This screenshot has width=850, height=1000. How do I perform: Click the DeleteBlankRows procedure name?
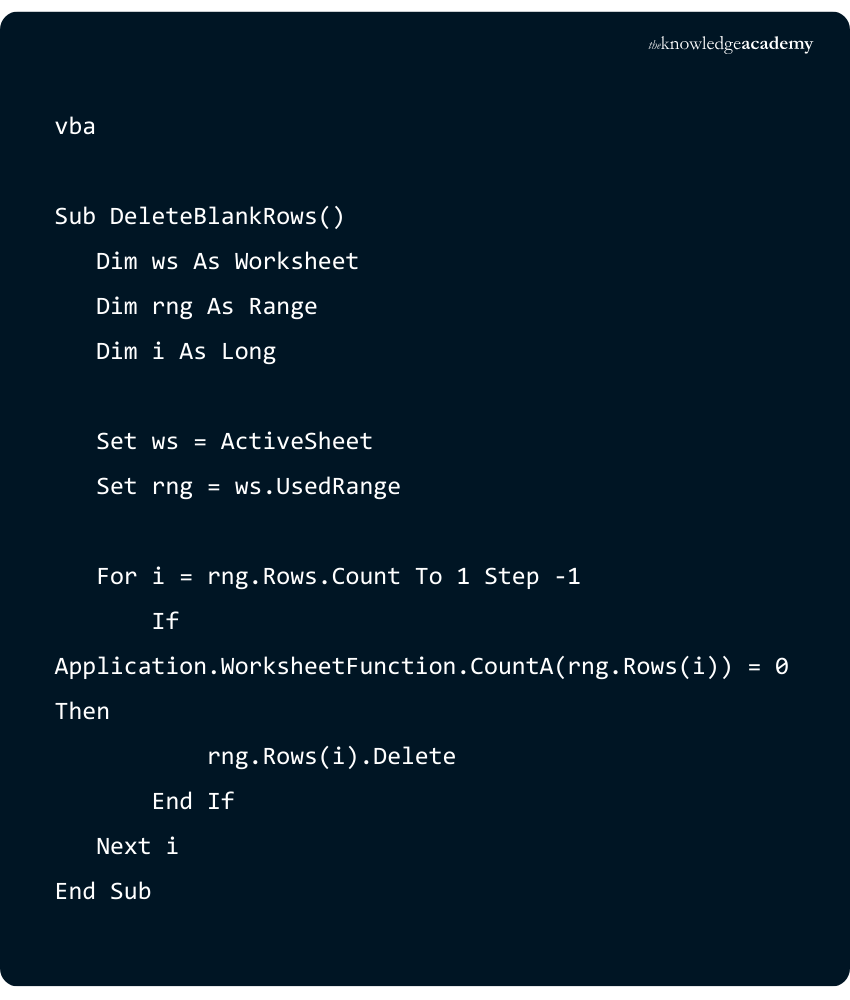(x=219, y=217)
